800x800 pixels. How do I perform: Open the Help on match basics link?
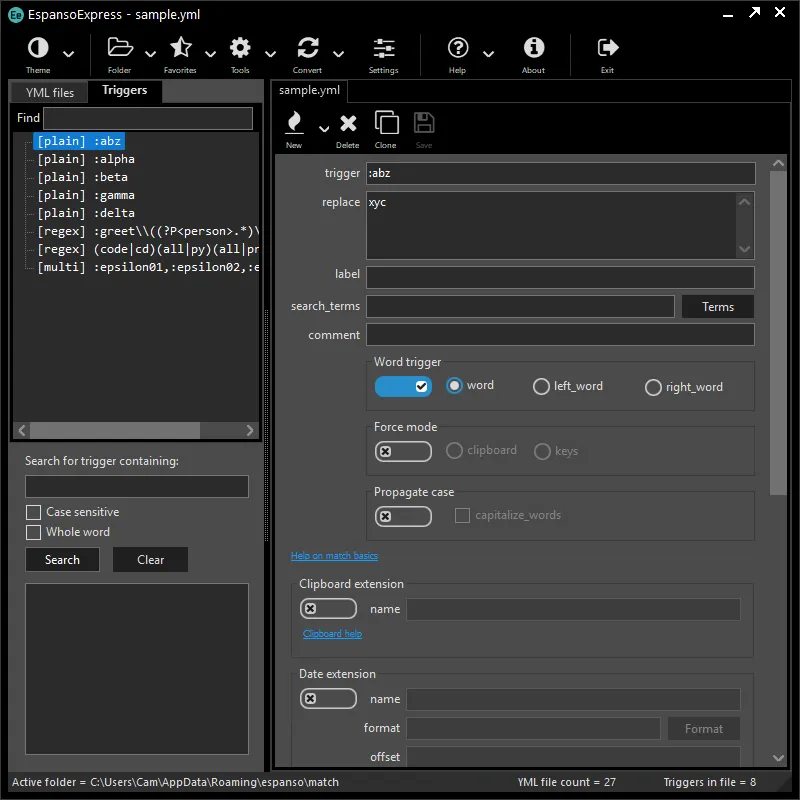[x=334, y=556]
